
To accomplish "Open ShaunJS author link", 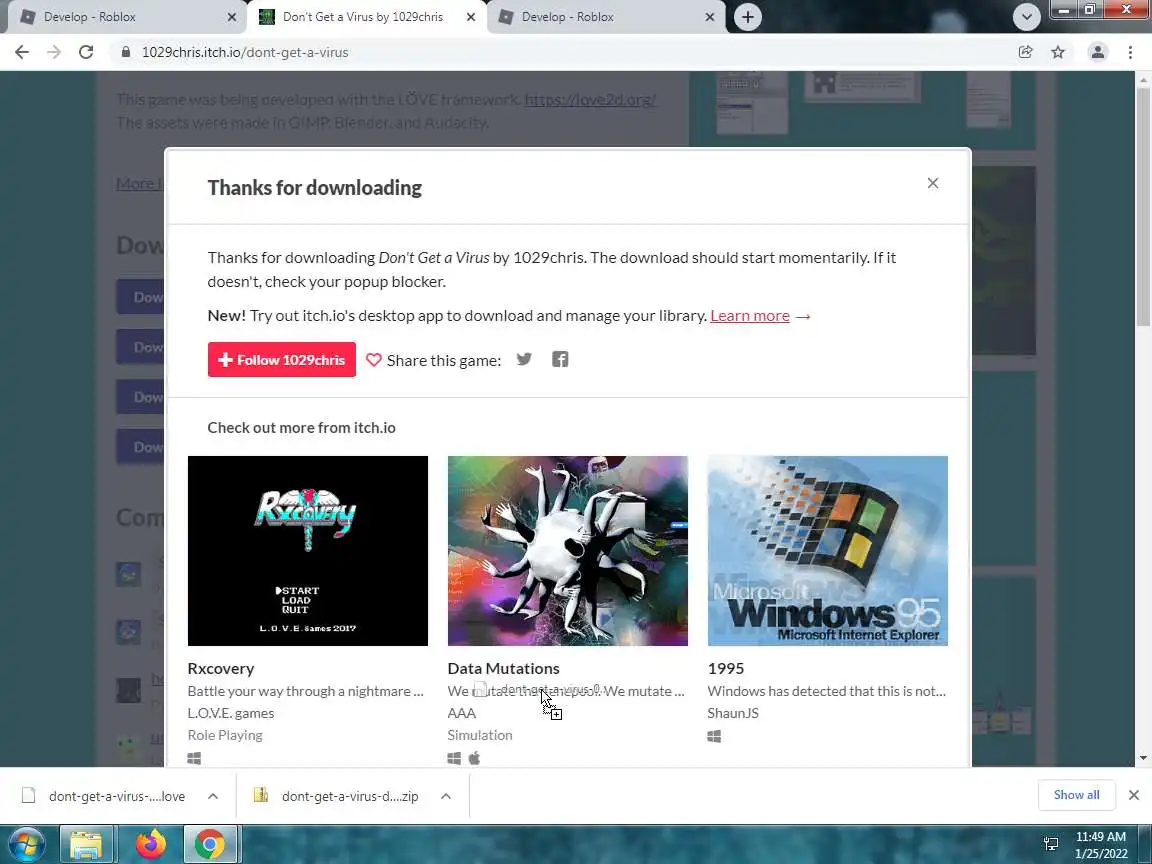I will [733, 713].
